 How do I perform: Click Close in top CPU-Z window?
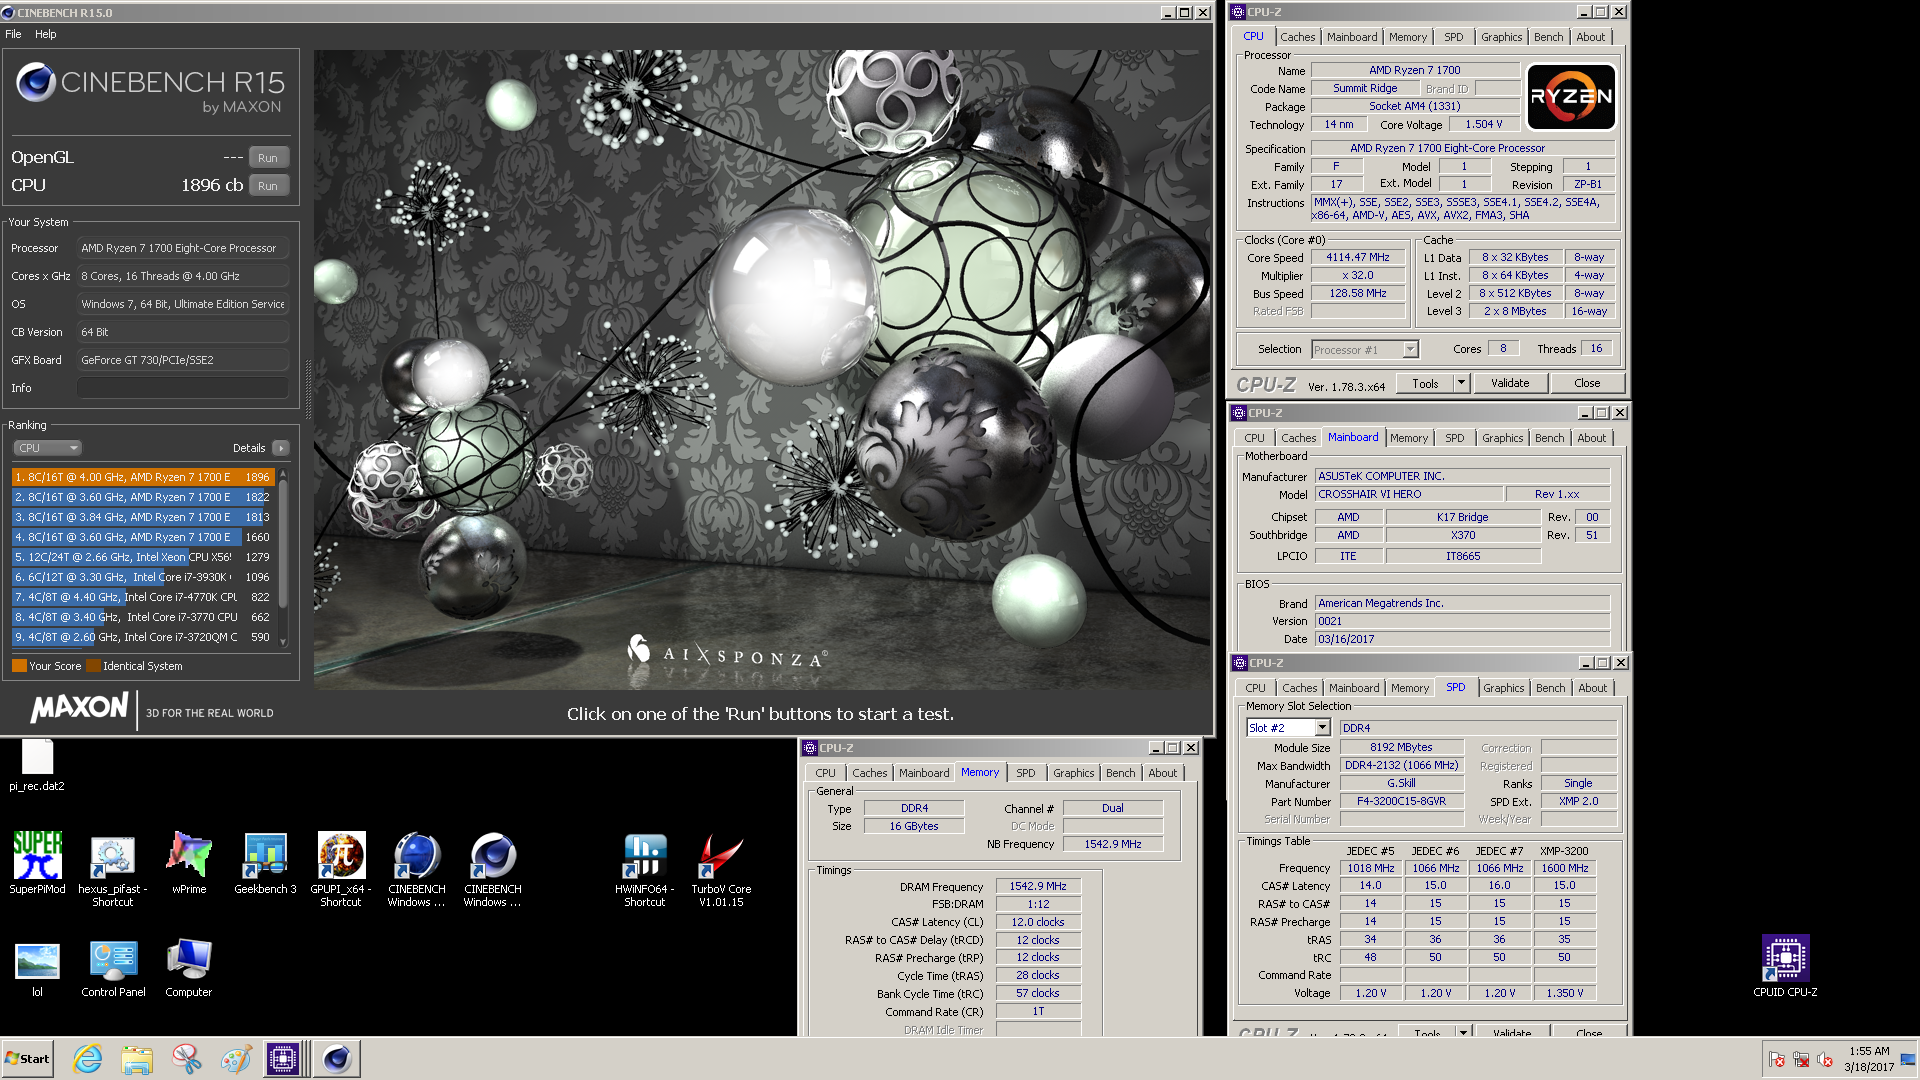pyautogui.click(x=1587, y=383)
